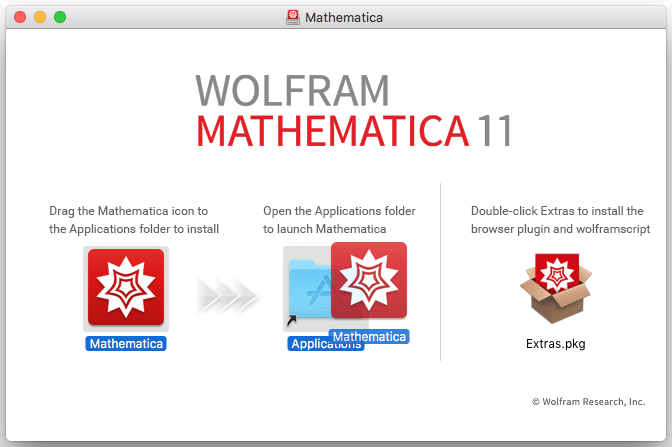Close the Mathematica installer window
The width and height of the screenshot is (672, 447).
(x=20, y=17)
